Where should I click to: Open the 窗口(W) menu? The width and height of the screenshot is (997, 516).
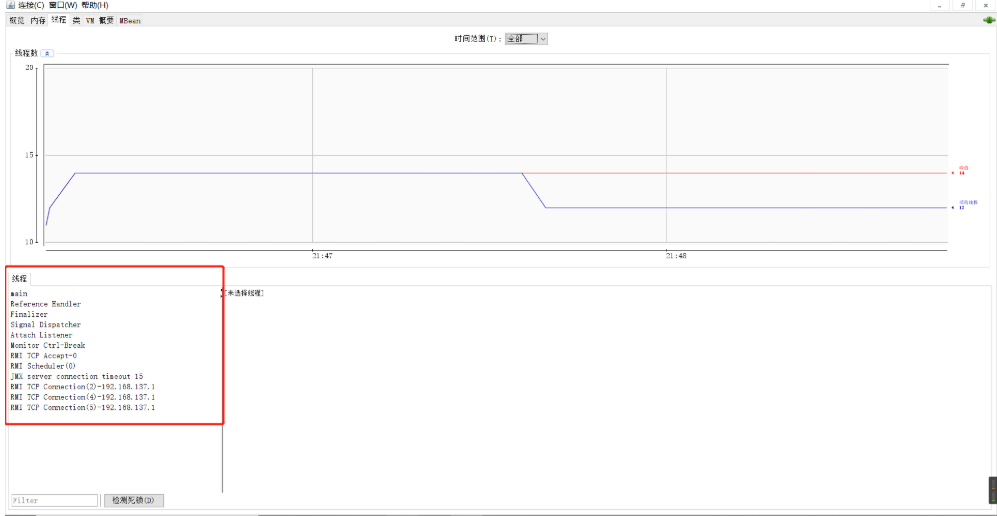(64, 5)
